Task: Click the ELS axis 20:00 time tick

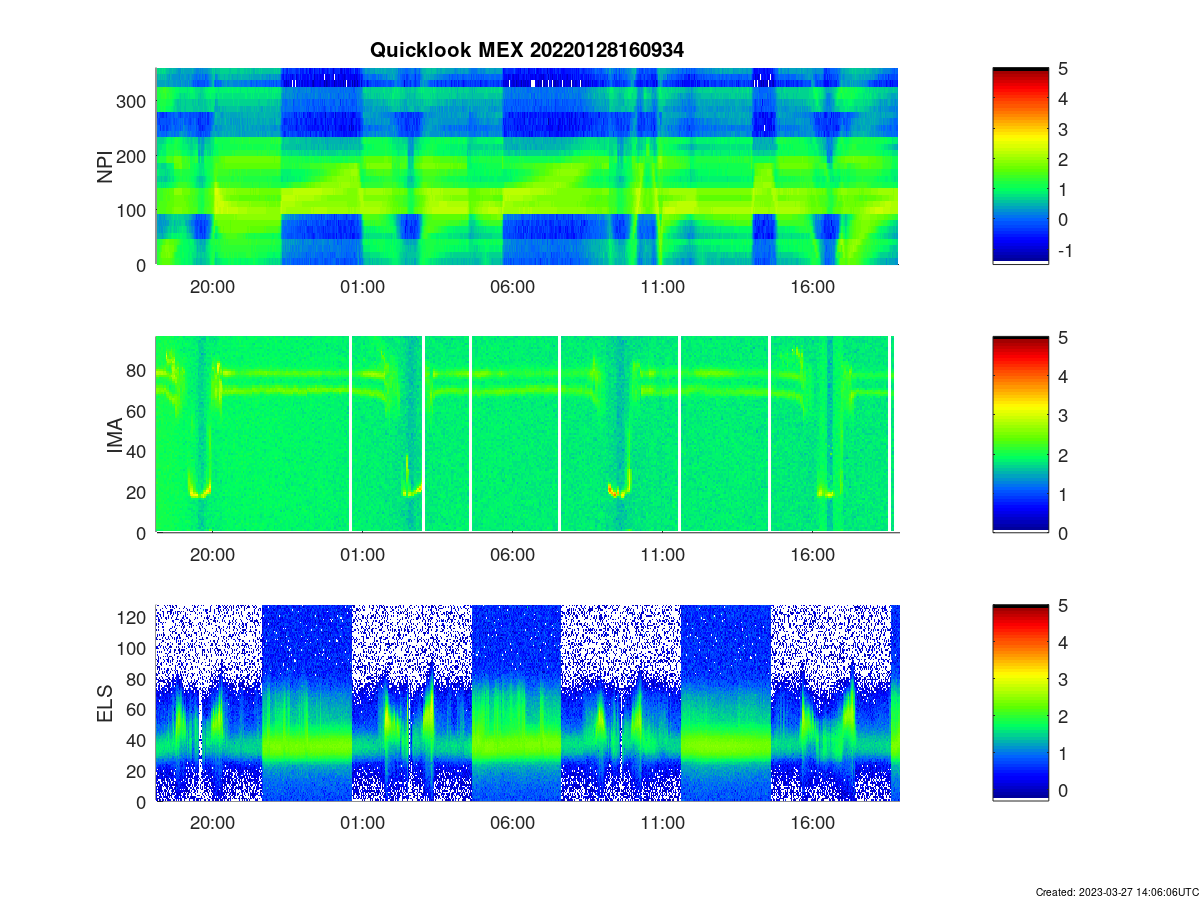Action: [212, 823]
